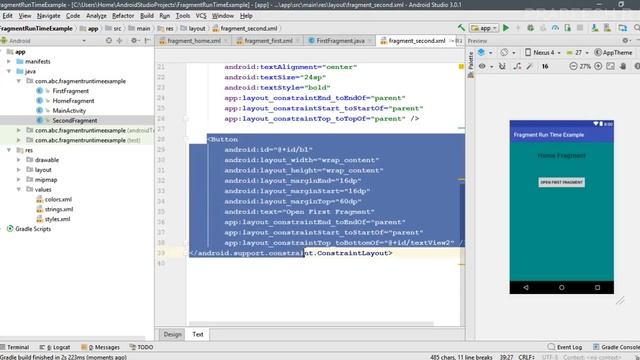
Task: Run the app with the green play button
Action: pyautogui.click(x=506, y=28)
